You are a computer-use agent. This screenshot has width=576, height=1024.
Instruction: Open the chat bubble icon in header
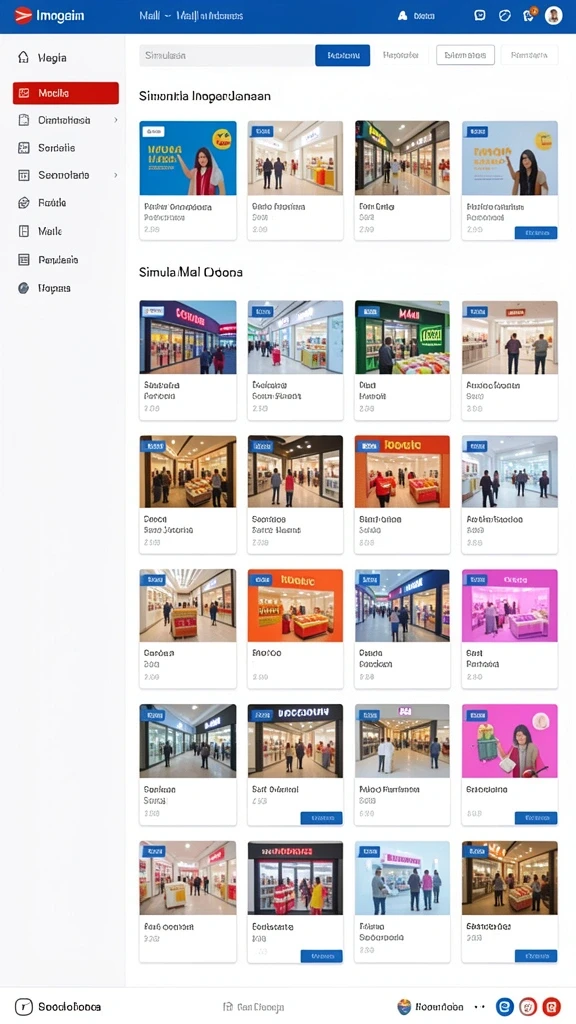479,16
